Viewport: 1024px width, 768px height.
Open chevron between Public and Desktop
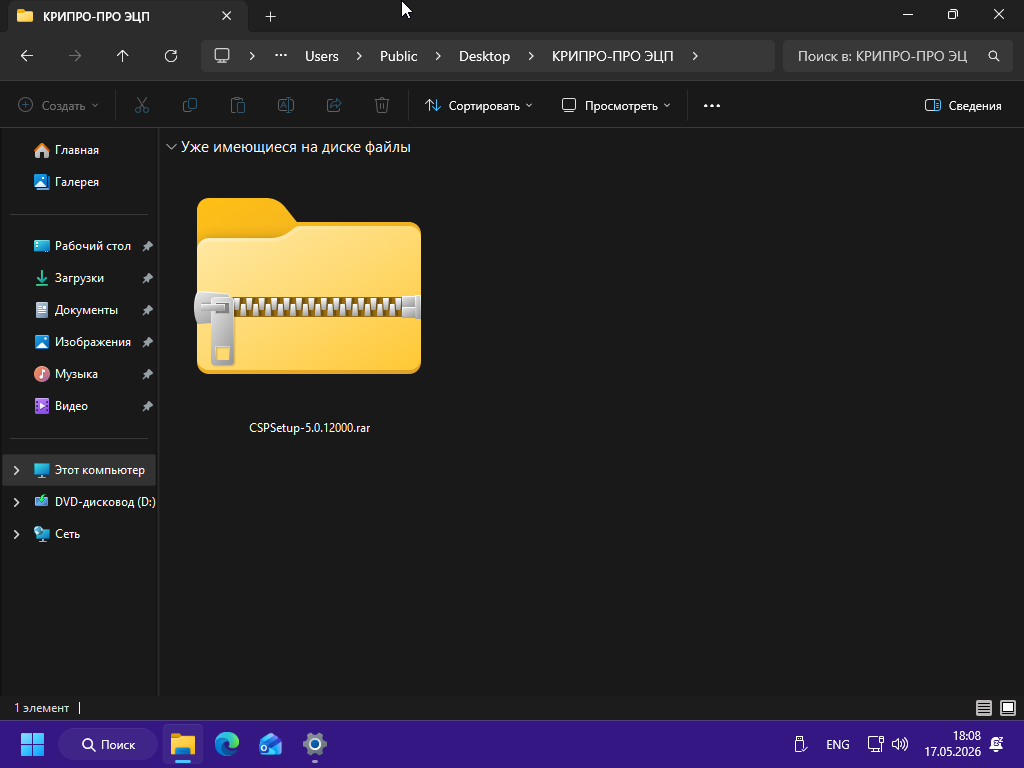click(x=438, y=56)
